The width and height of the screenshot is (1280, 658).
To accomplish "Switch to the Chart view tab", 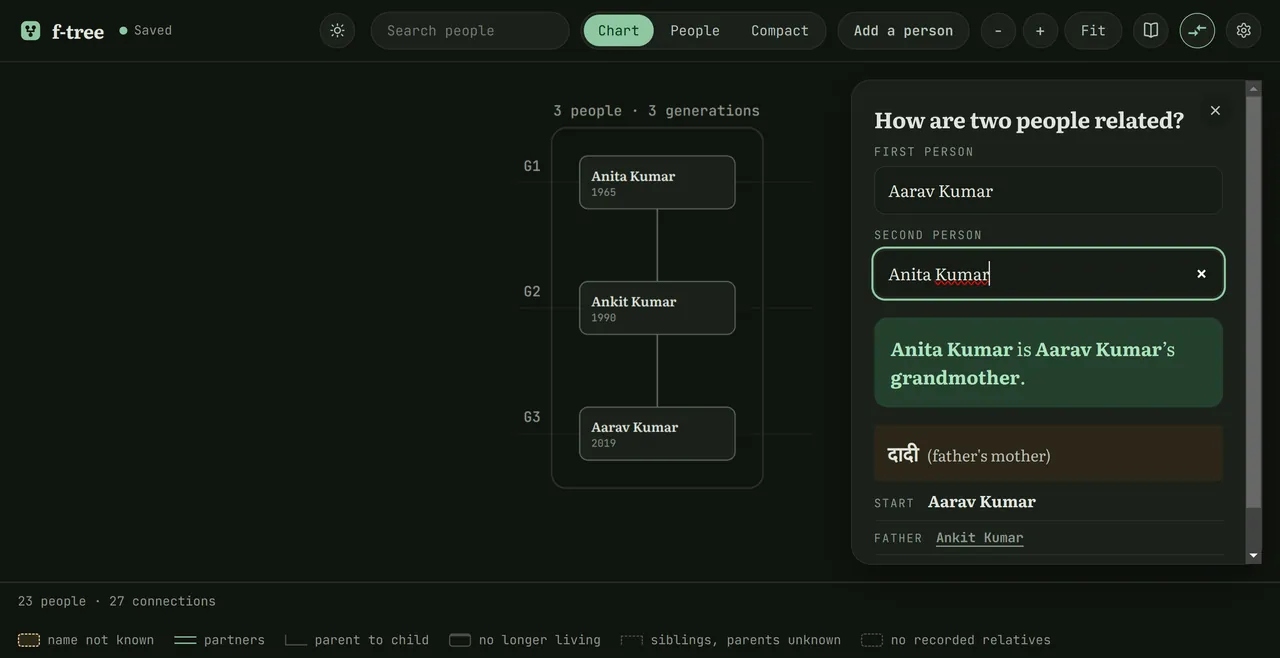I will (x=619, y=30).
